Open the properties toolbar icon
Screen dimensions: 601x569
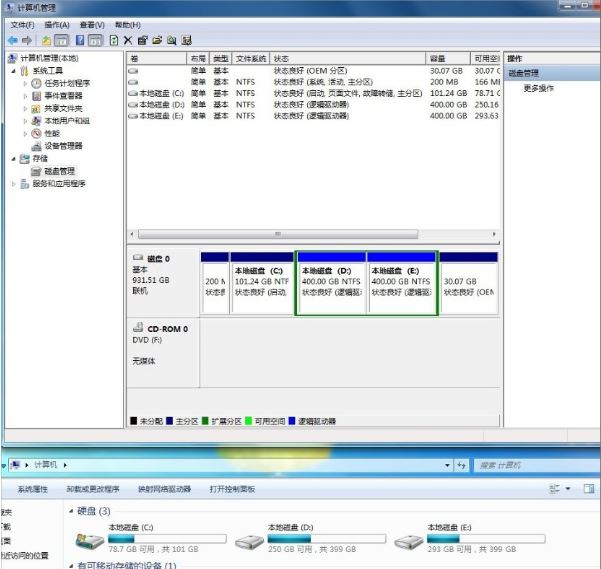point(143,40)
